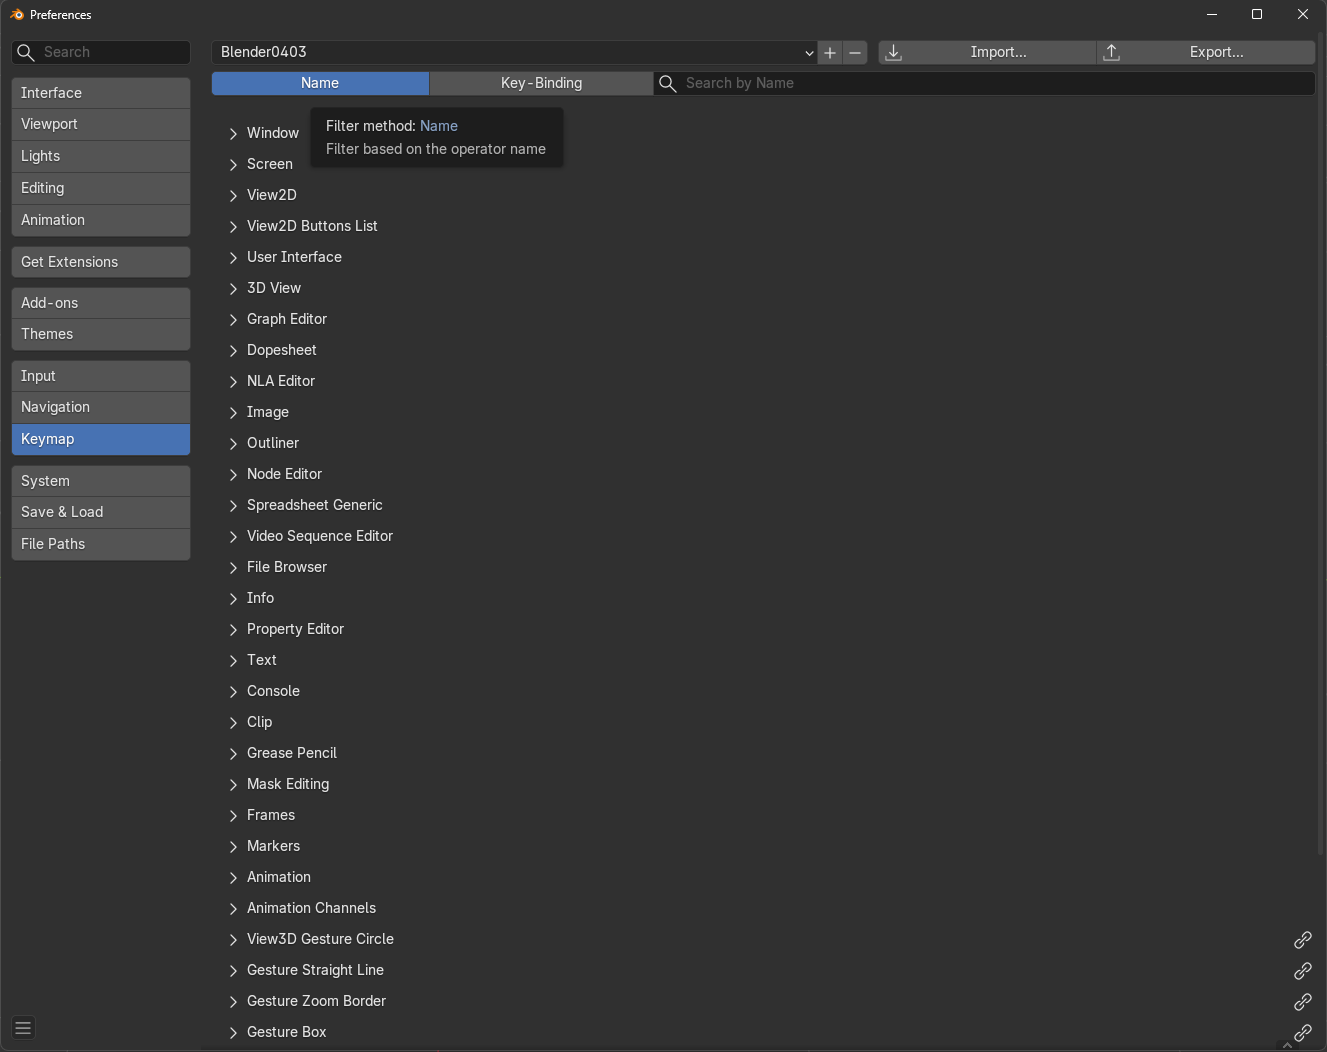
Task: Expand the Mask Editing keymap section
Action: point(233,785)
